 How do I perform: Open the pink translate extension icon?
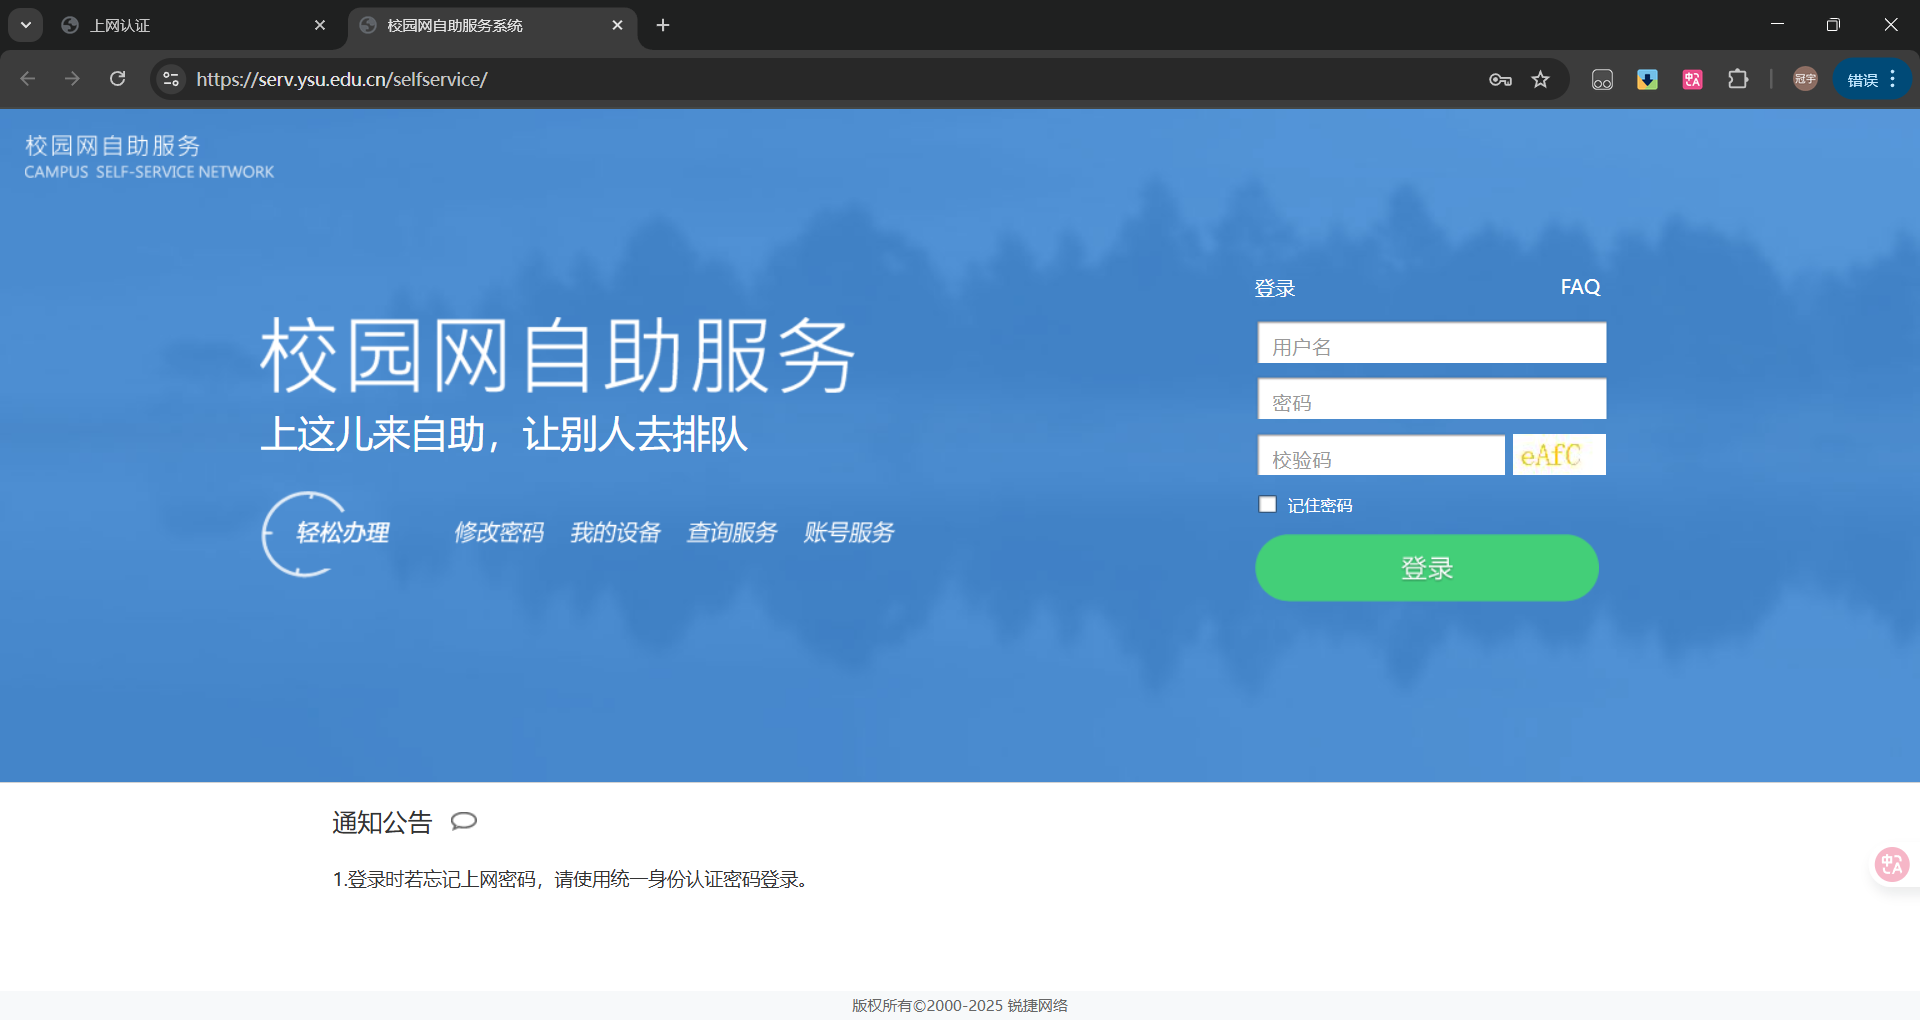pos(1691,79)
